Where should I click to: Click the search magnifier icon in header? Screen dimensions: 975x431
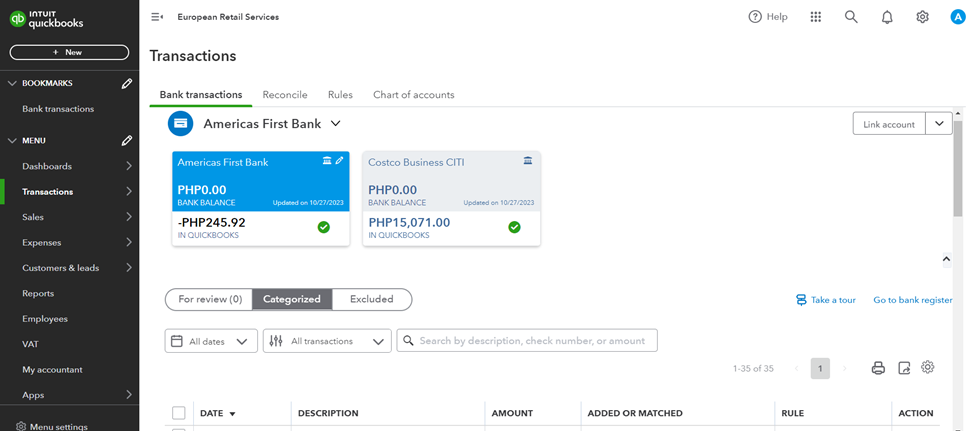coord(851,17)
